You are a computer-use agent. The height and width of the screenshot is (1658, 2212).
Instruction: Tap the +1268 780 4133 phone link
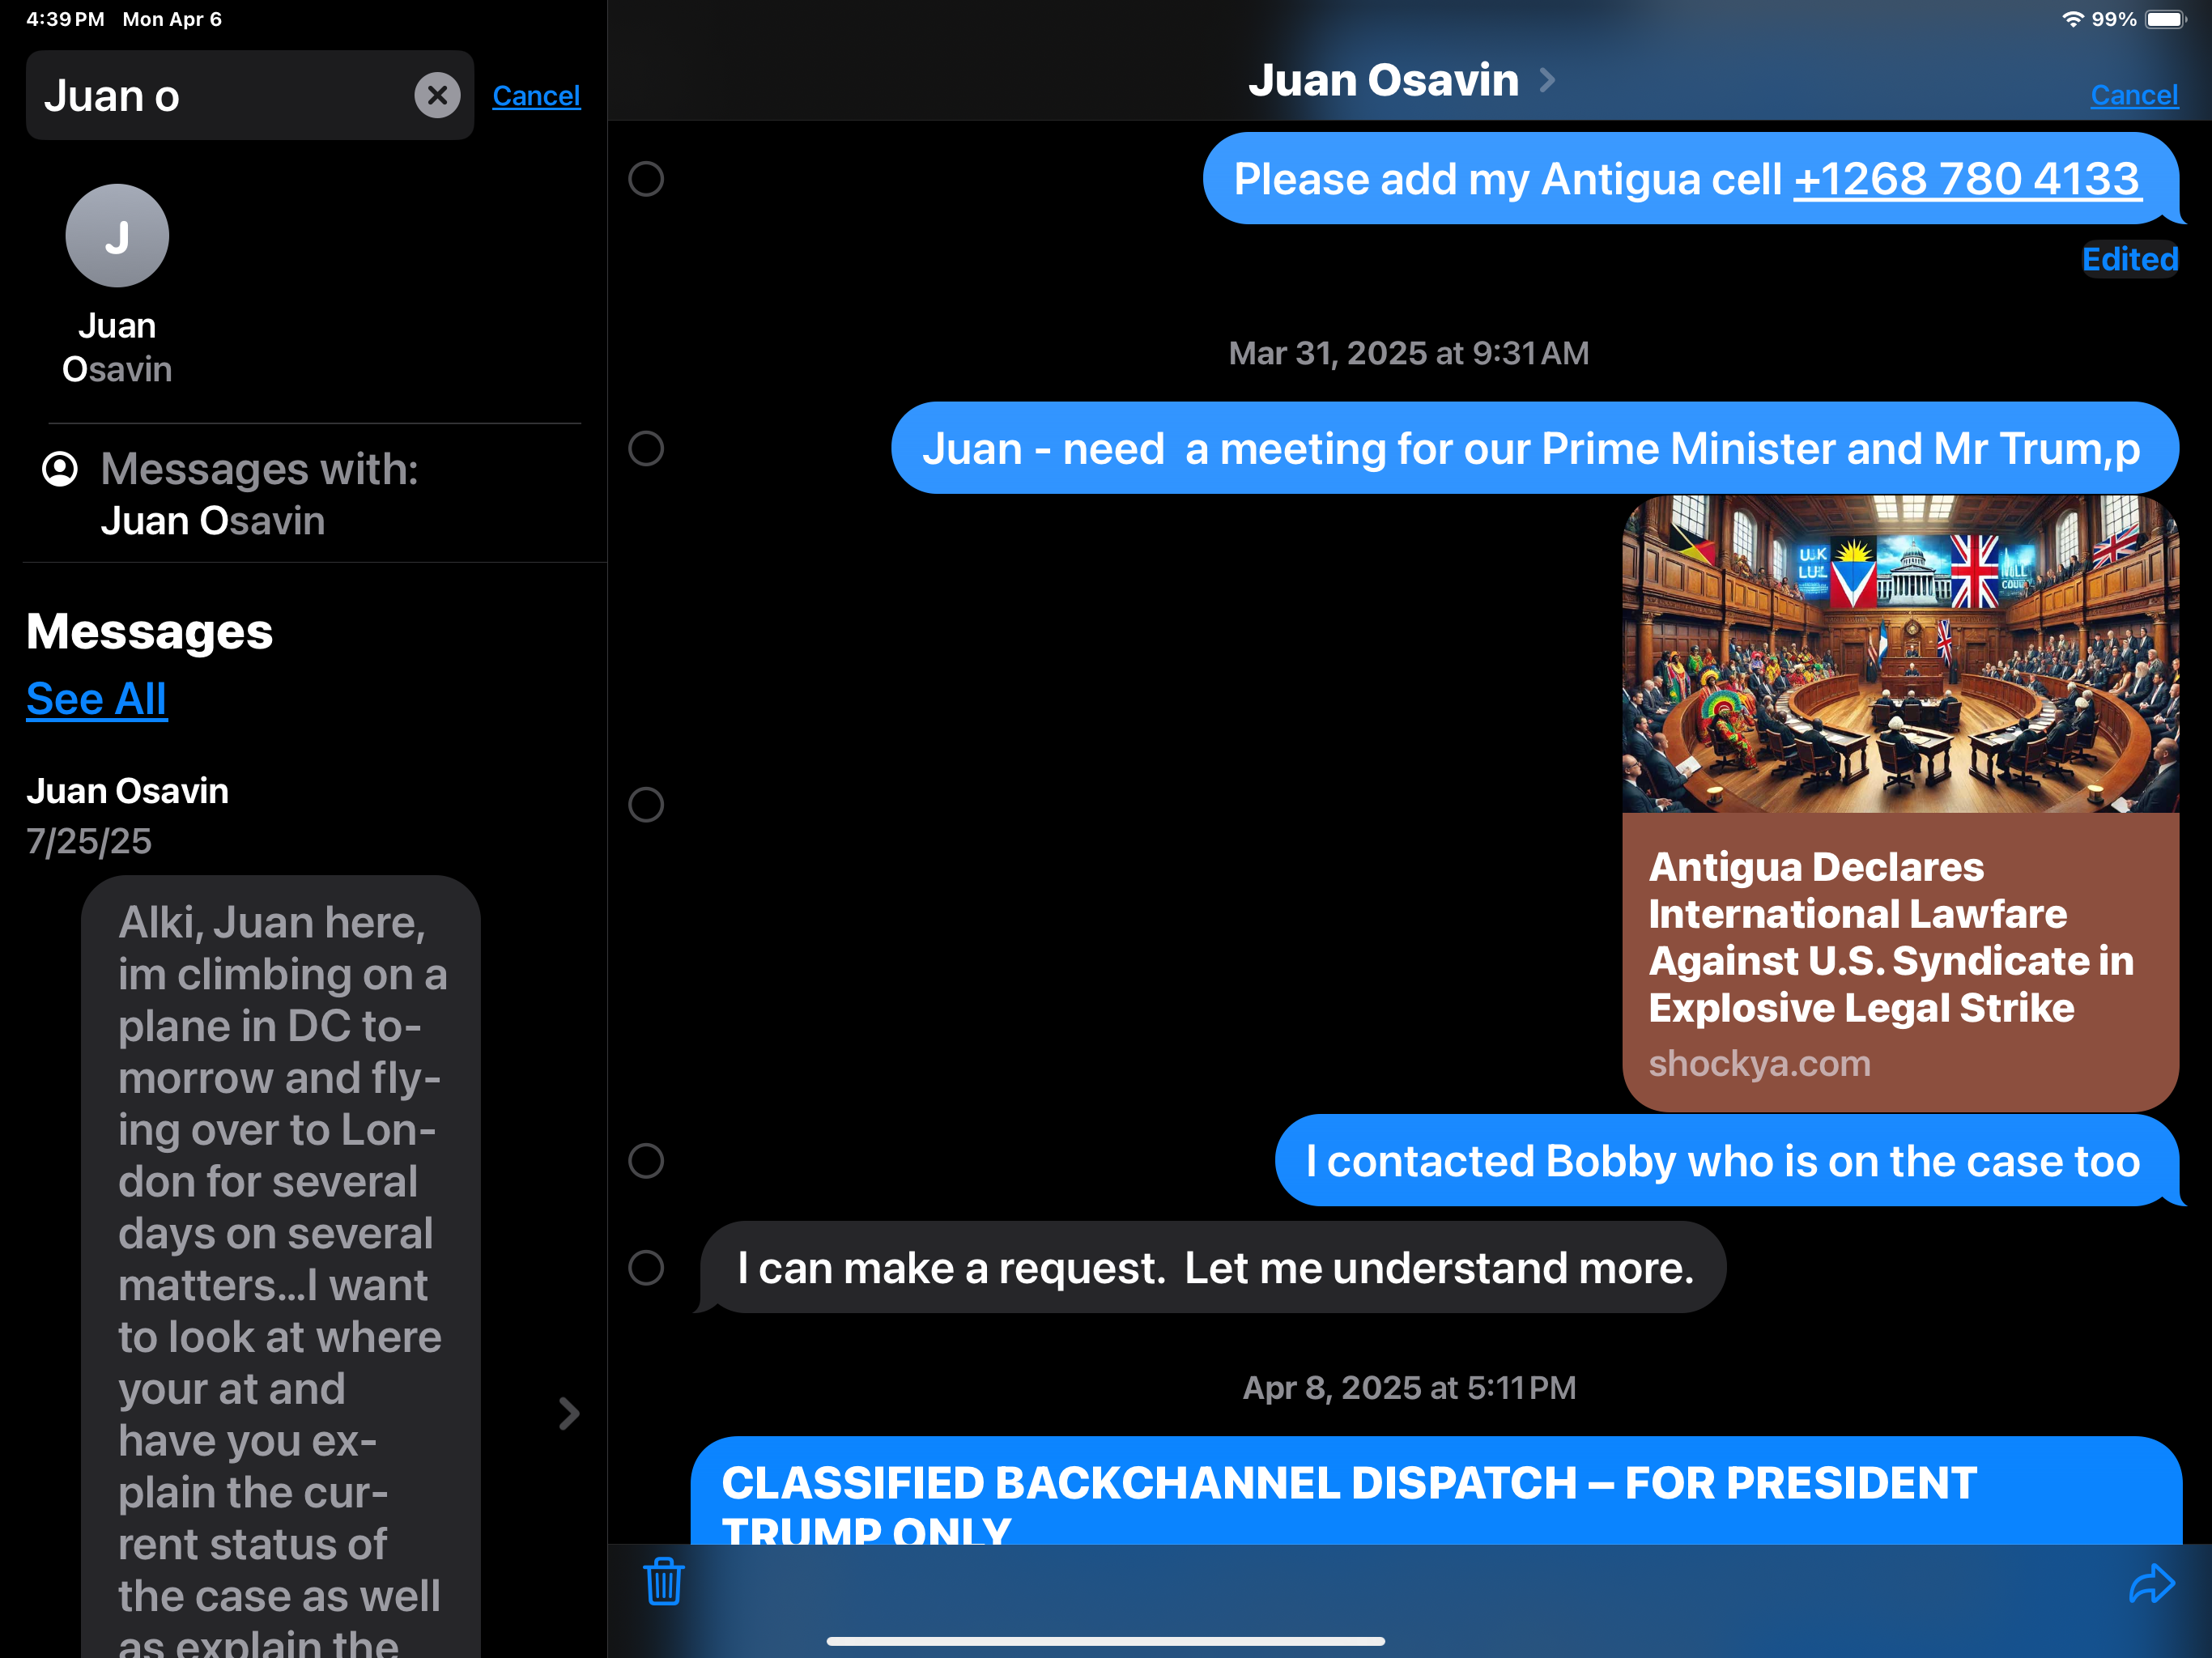1966,180
